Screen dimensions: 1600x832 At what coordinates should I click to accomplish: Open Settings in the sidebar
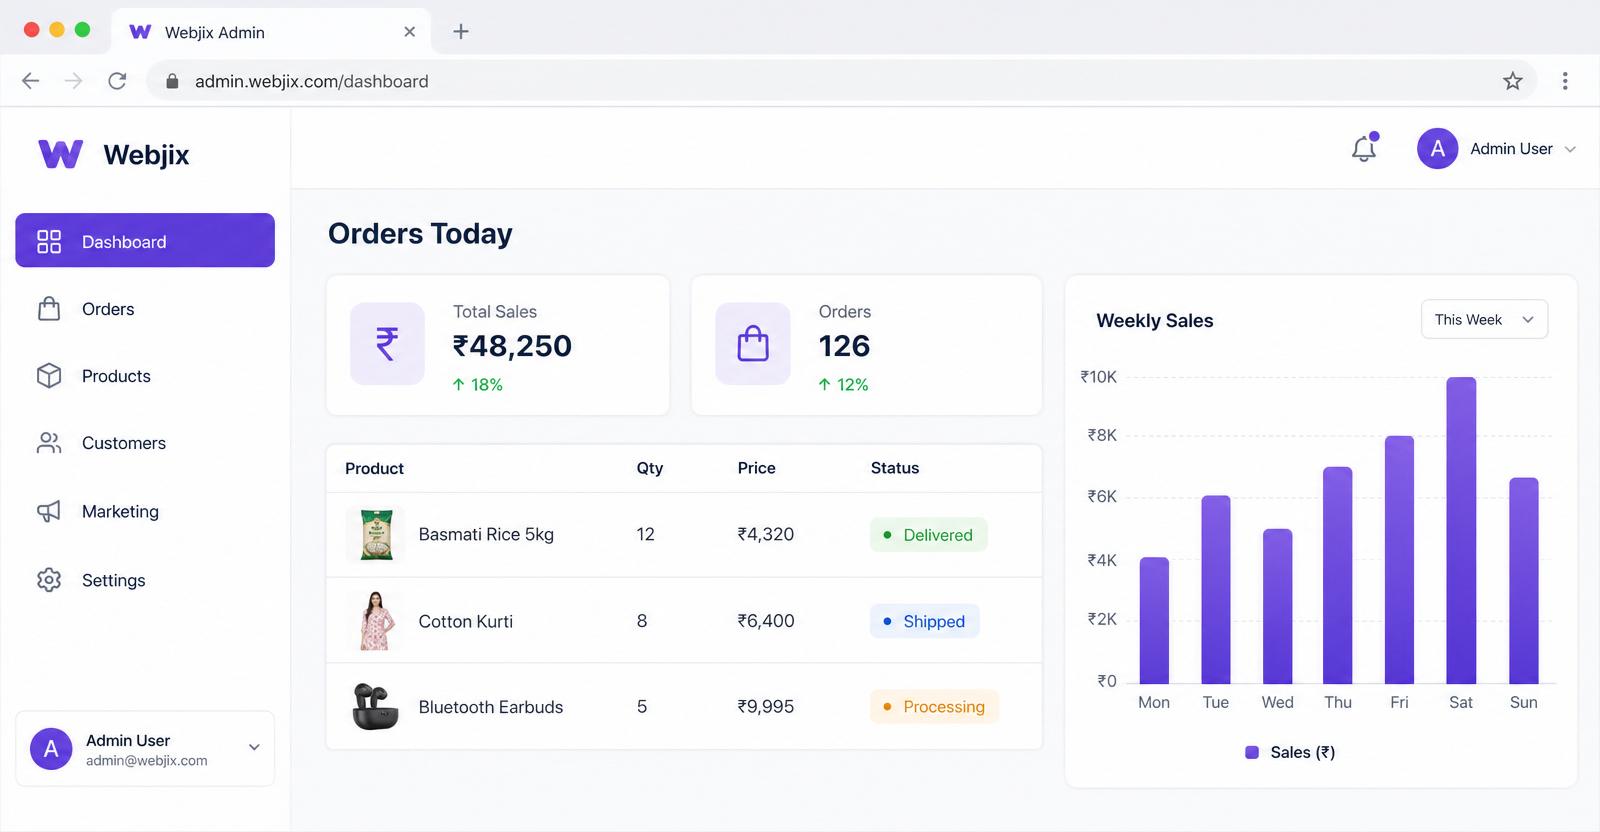(x=145, y=580)
